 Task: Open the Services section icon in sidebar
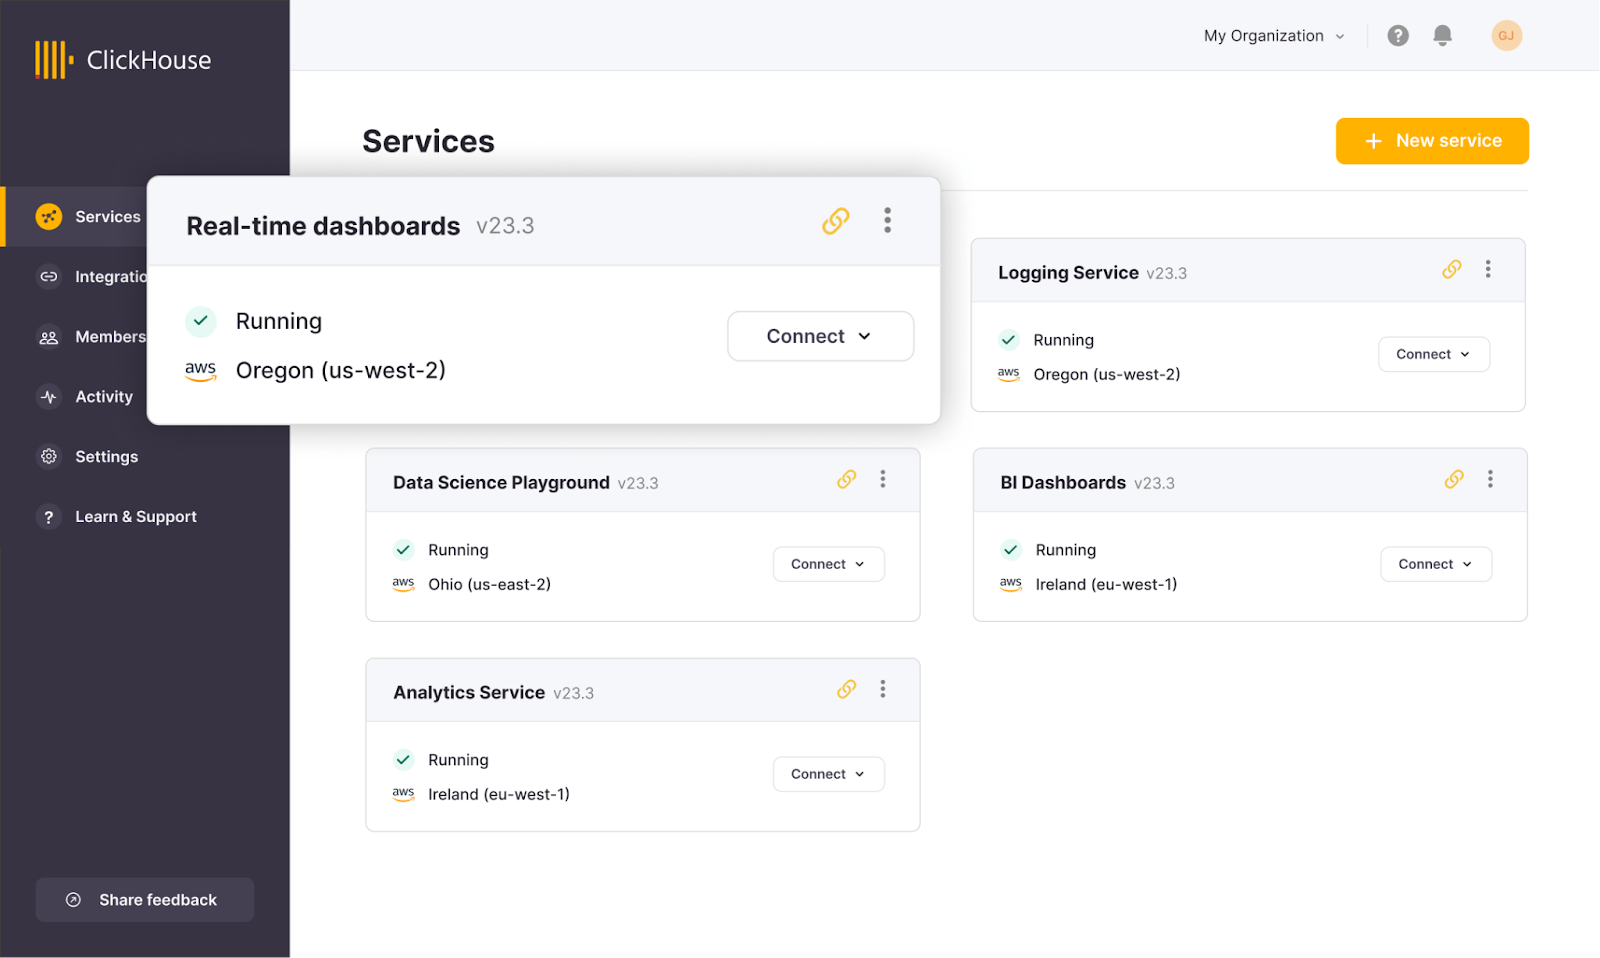pos(49,216)
